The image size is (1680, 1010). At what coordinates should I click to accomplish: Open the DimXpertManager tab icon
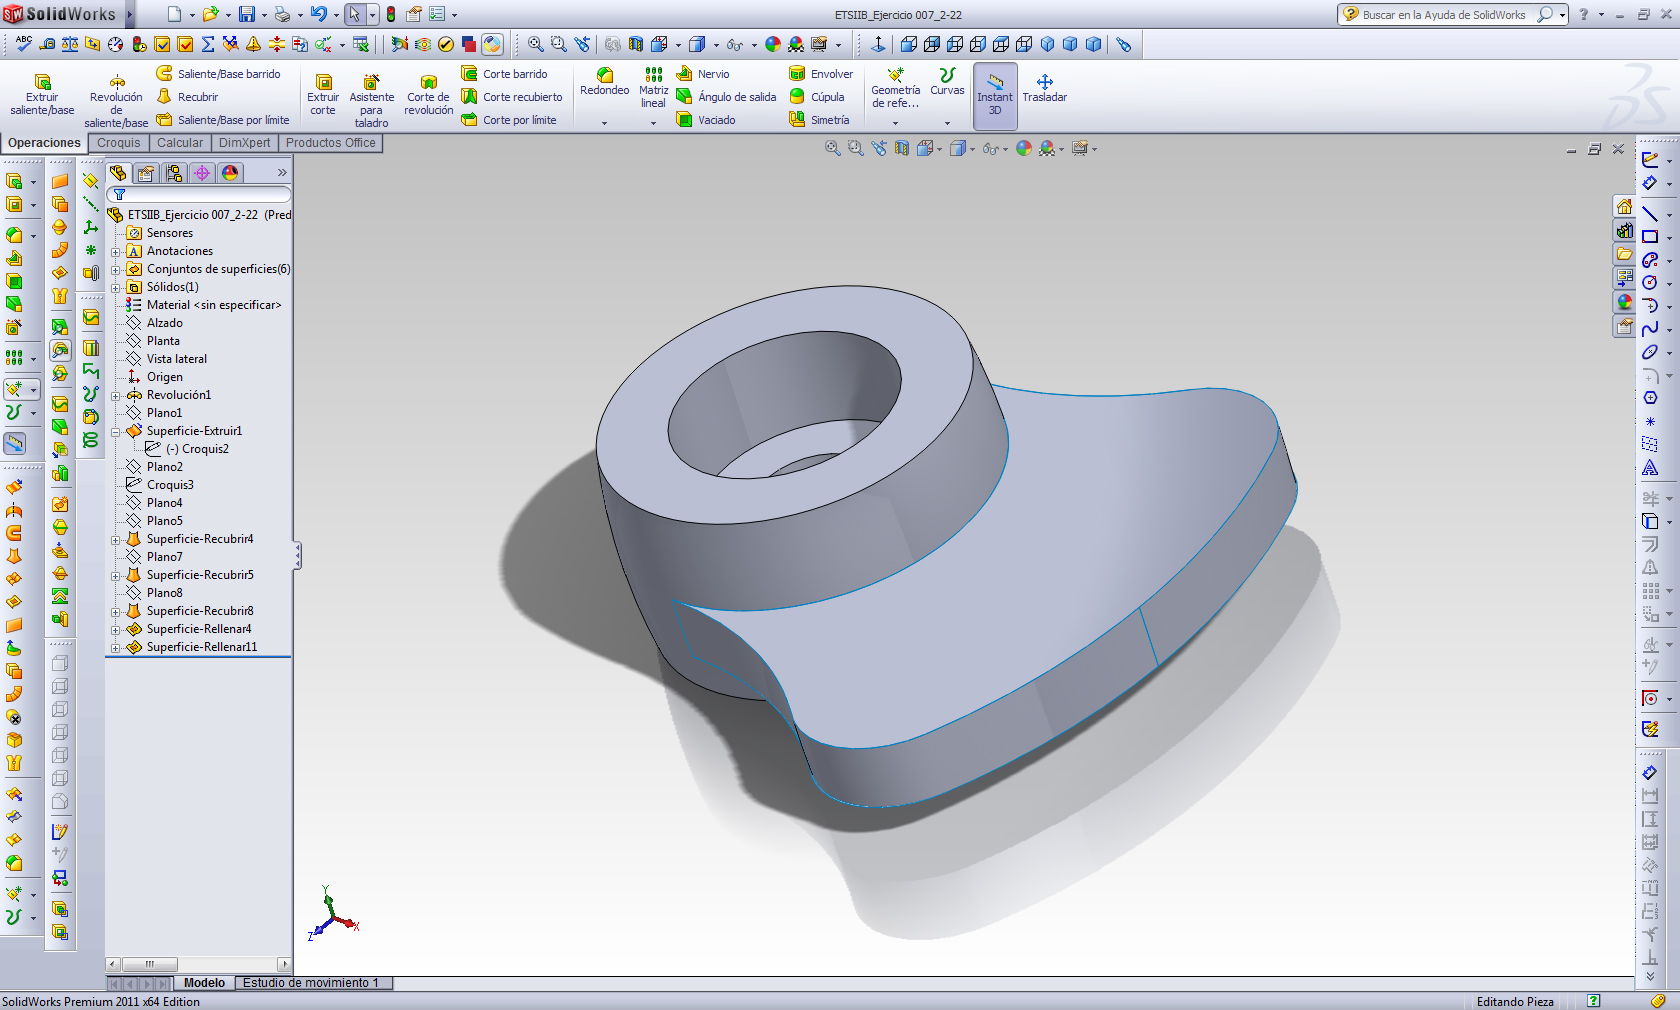(x=202, y=173)
